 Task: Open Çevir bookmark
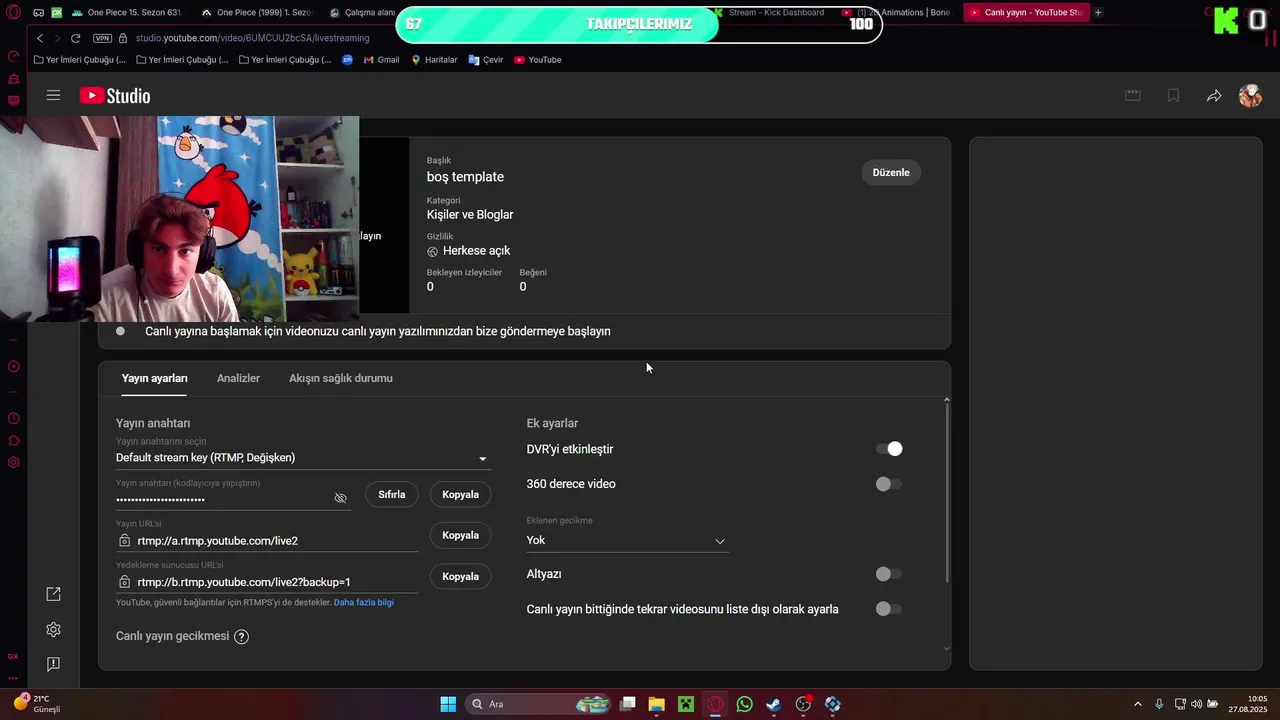tap(485, 60)
